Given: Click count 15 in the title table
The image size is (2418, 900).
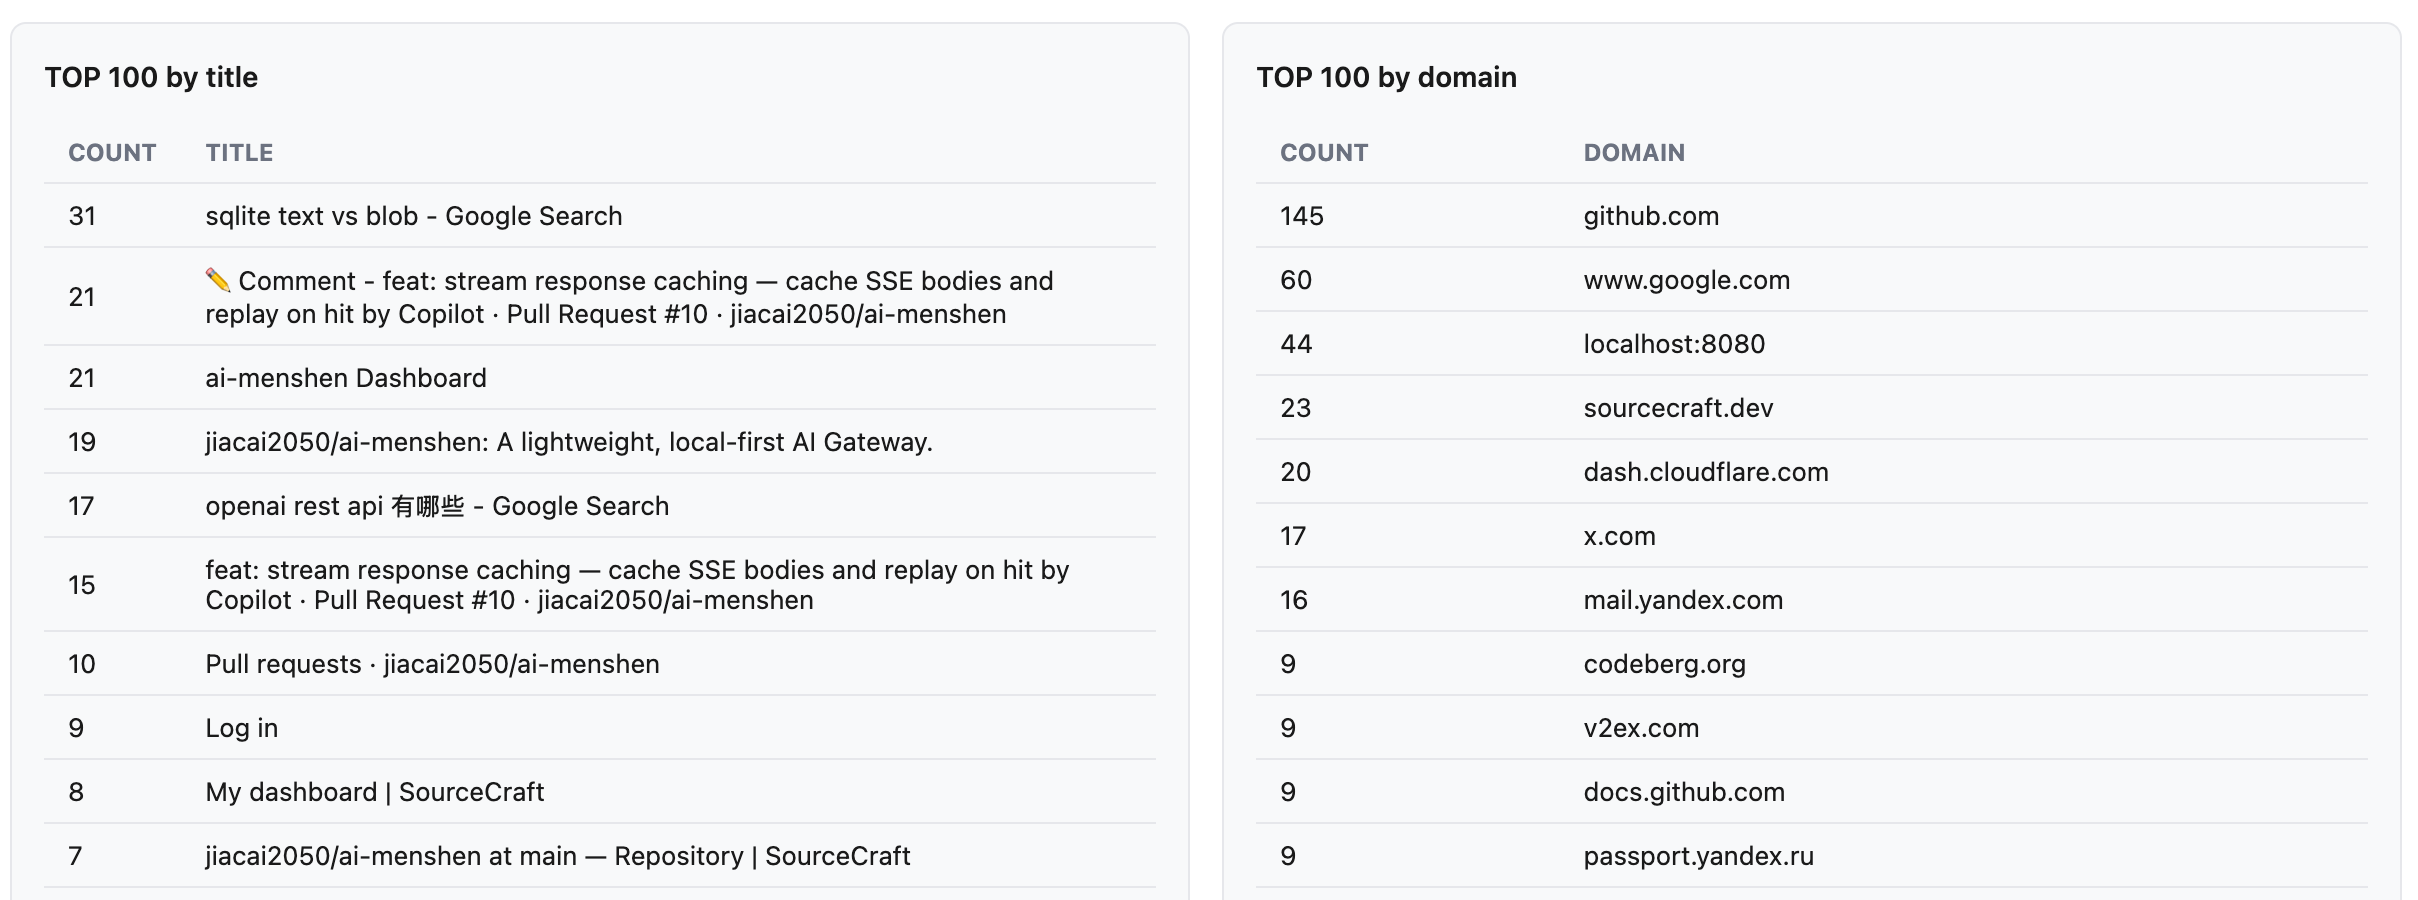Looking at the screenshot, I should tap(82, 585).
